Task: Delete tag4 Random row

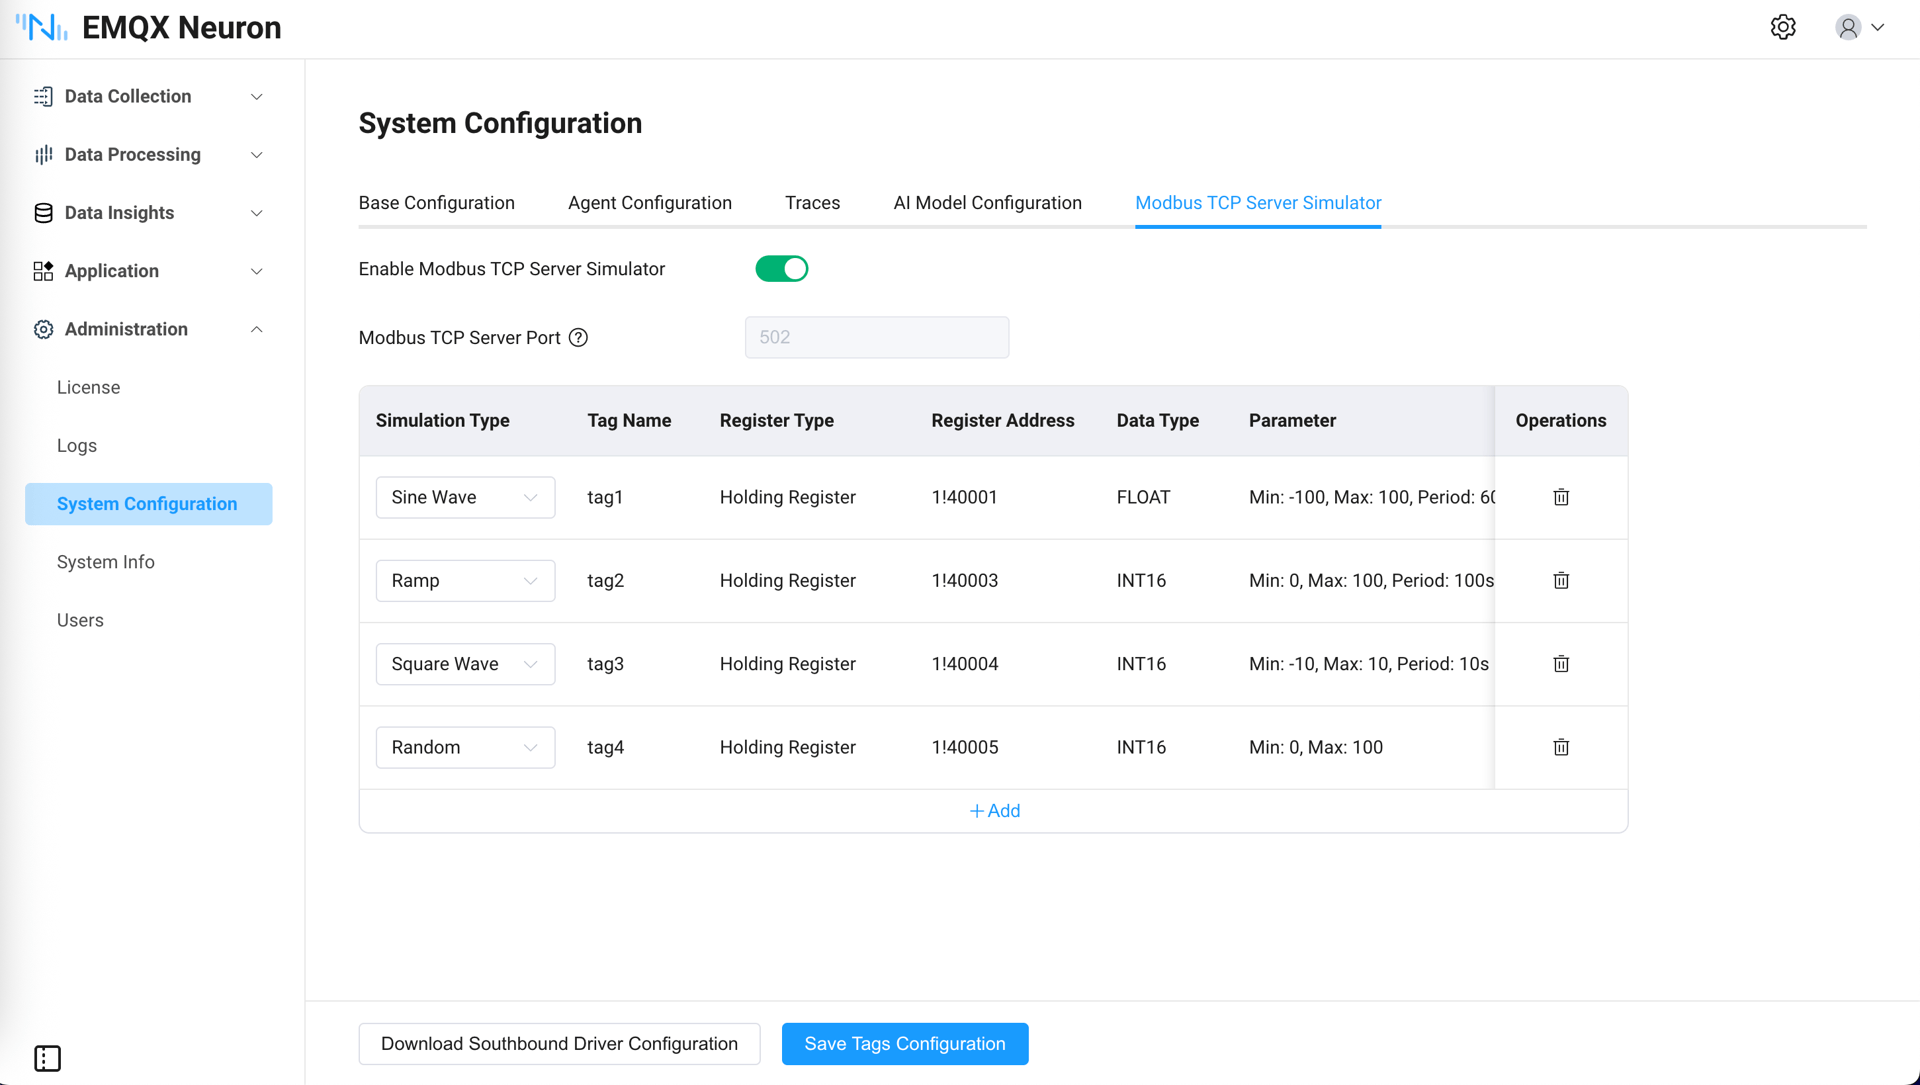Action: pos(1560,747)
